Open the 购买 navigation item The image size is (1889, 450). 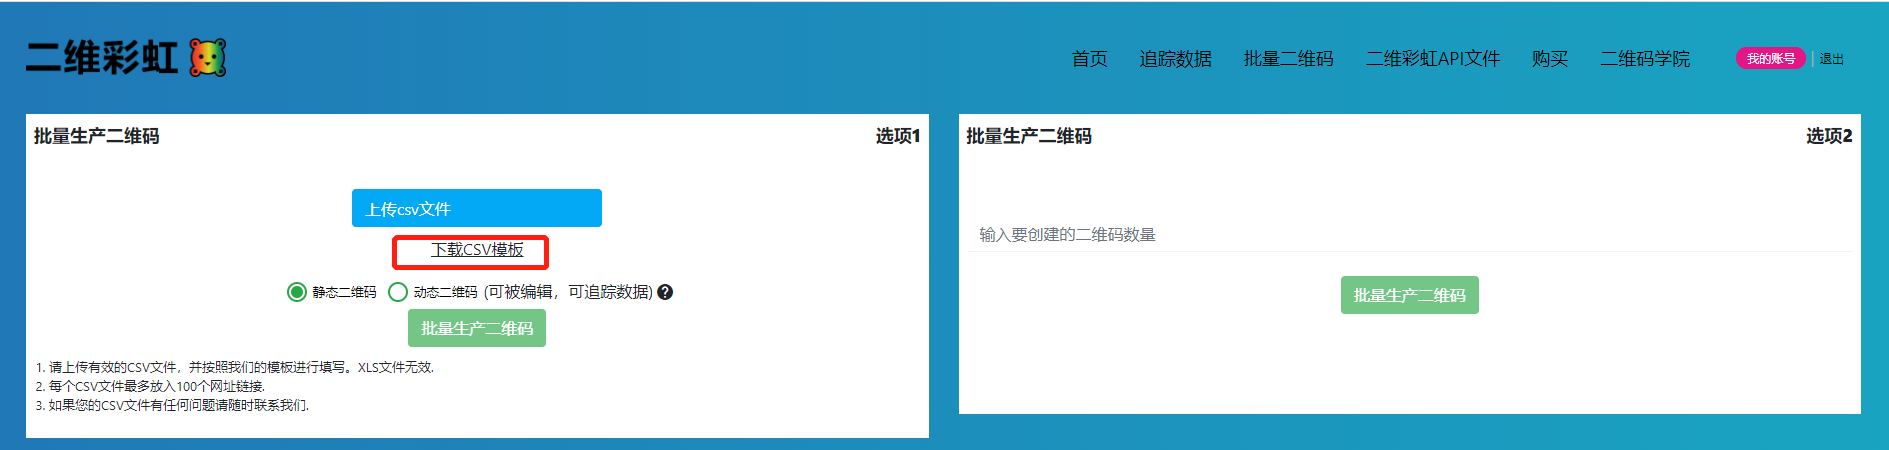(1550, 59)
